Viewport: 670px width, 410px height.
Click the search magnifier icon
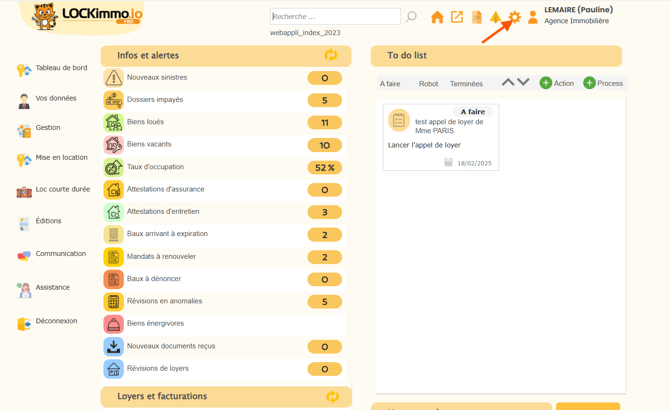411,17
